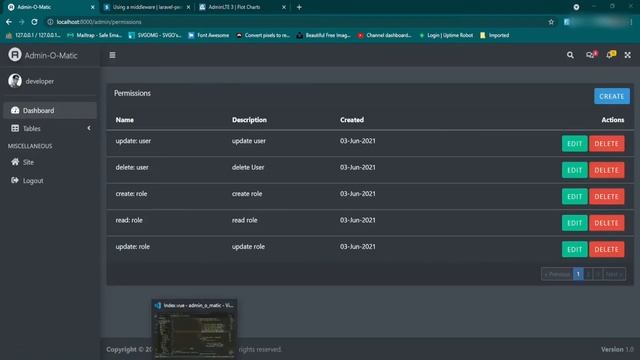The height and width of the screenshot is (360, 640).
Task: Click the 'developer' username text
Action: click(x=40, y=81)
